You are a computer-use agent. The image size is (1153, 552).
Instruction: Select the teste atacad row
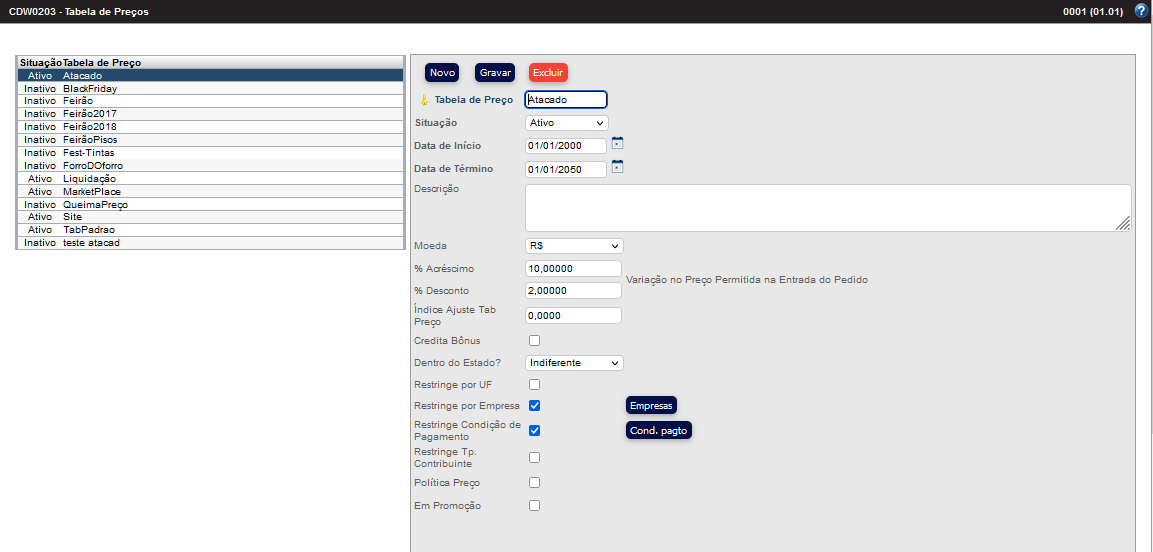click(x=210, y=243)
